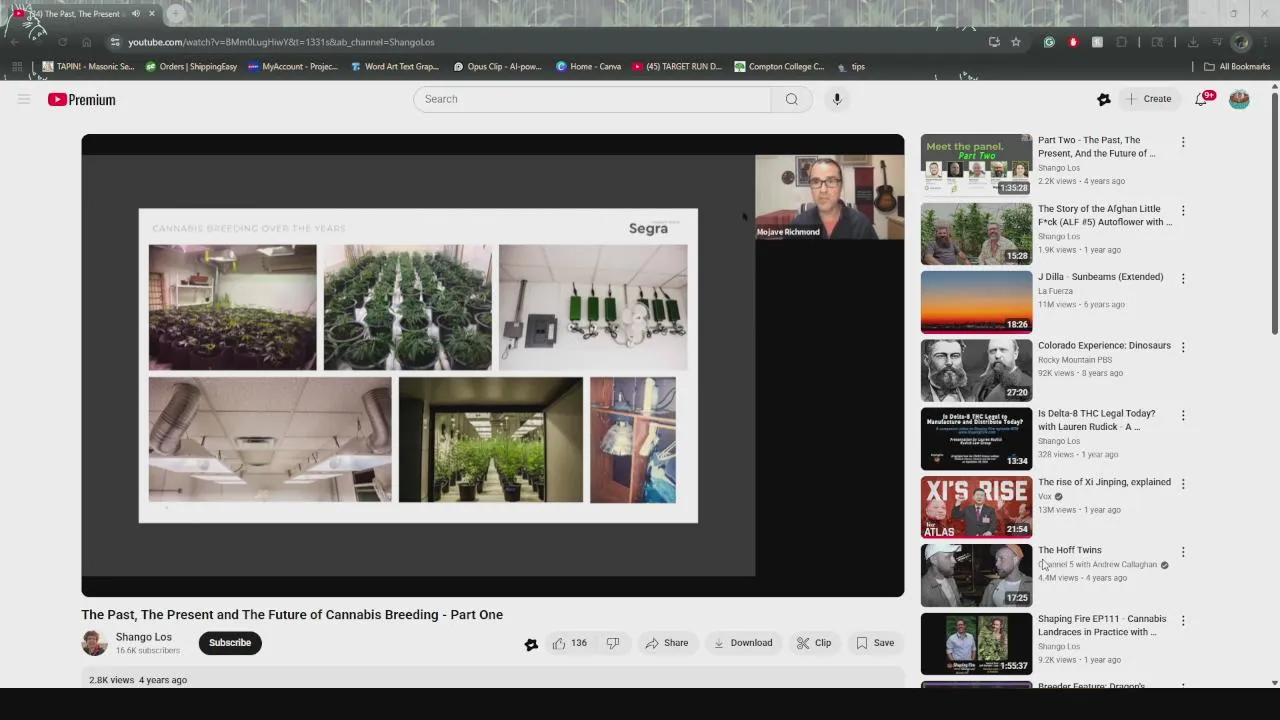The image size is (1280, 720).
Task: Open options for Colorado Experience Dinosaurs video
Action: tap(1183, 347)
